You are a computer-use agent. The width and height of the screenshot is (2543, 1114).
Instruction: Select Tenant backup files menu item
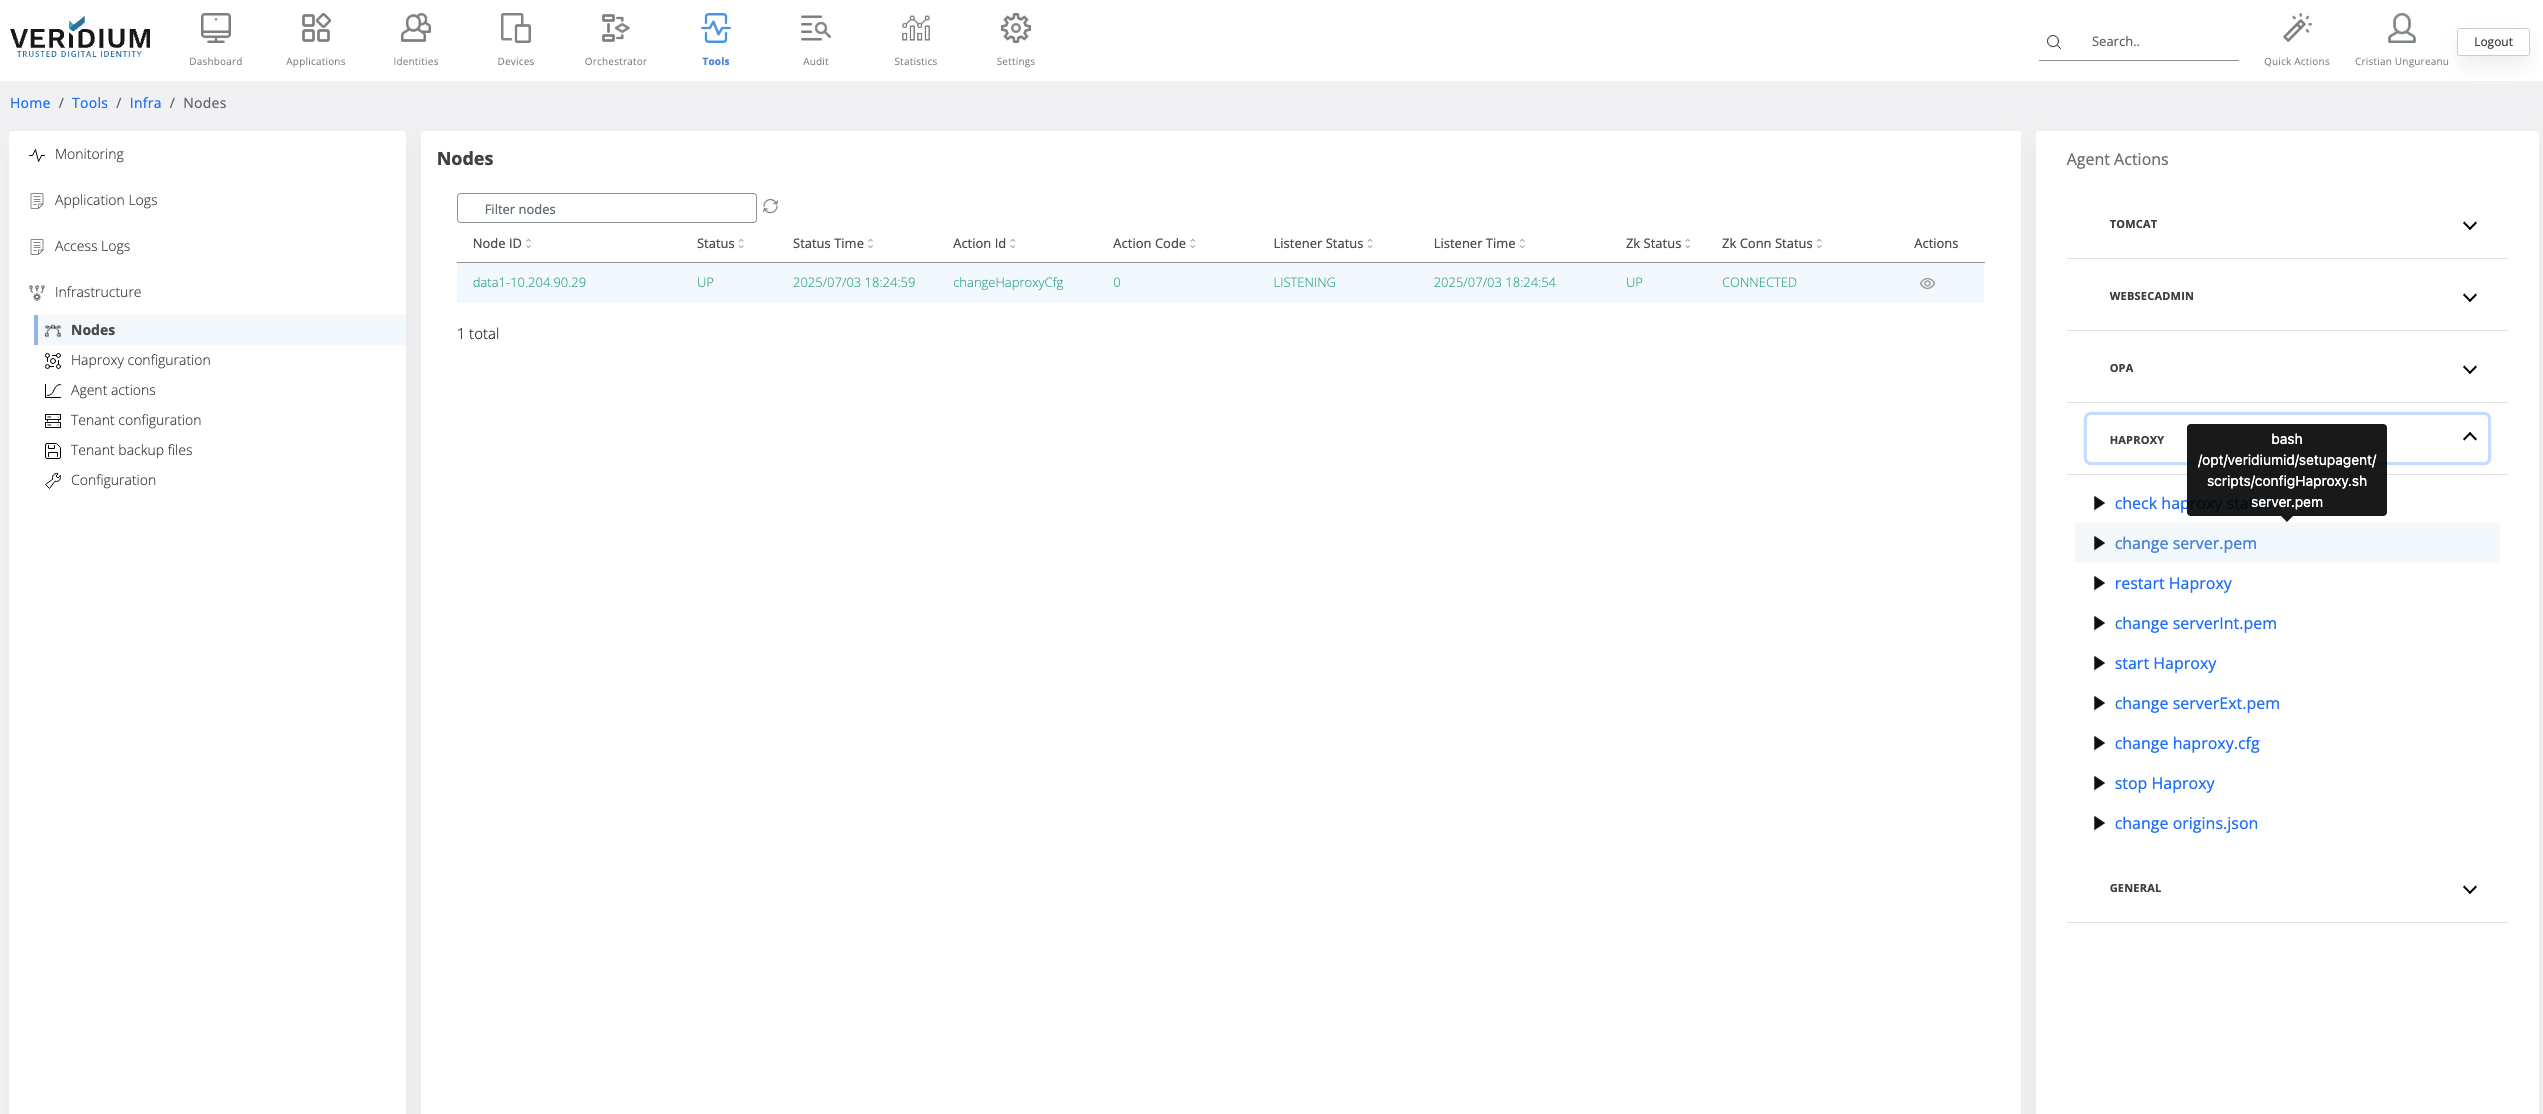[x=131, y=450]
